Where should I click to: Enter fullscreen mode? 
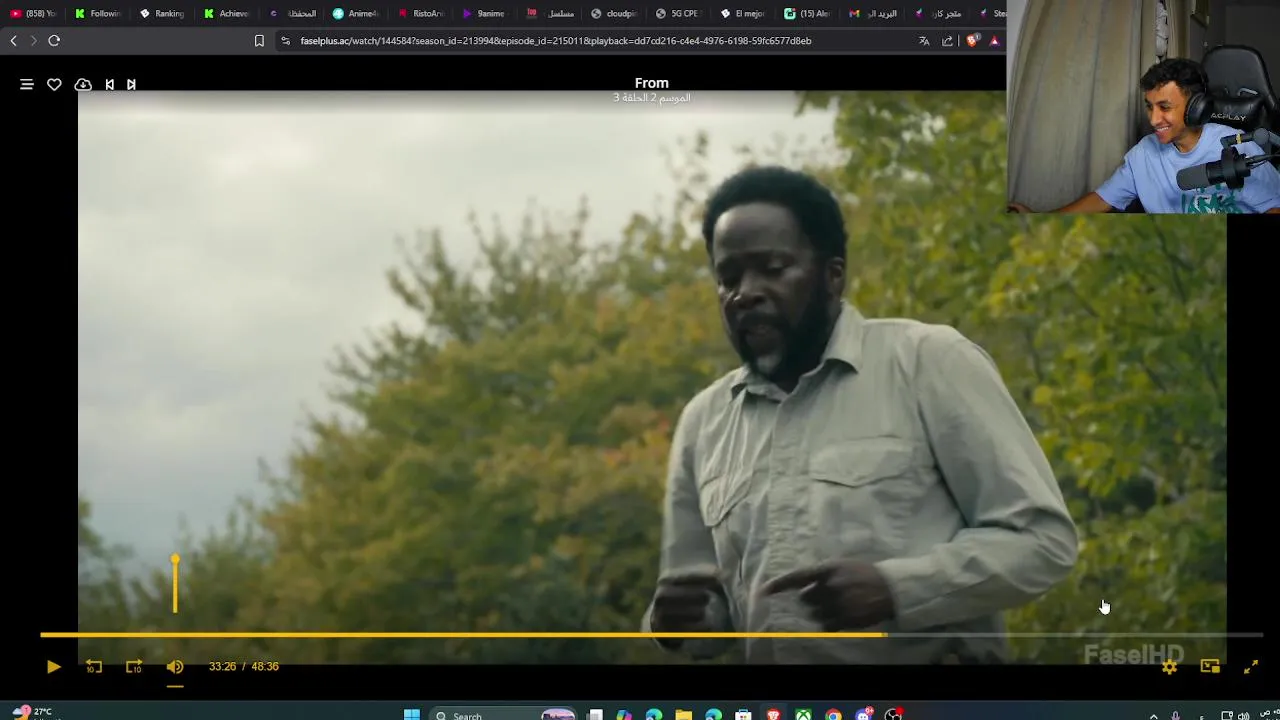coord(1251,667)
